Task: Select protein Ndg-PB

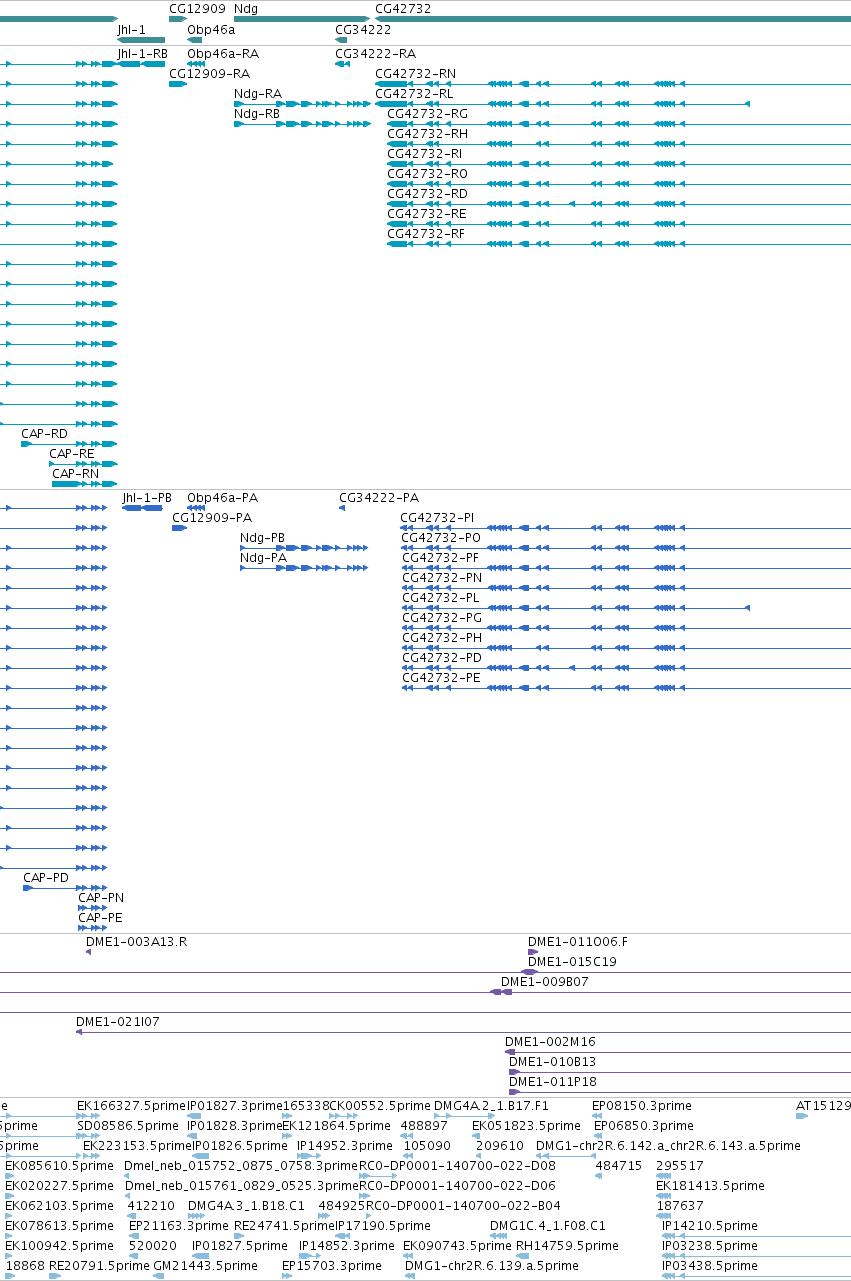Action: [x=262, y=537]
